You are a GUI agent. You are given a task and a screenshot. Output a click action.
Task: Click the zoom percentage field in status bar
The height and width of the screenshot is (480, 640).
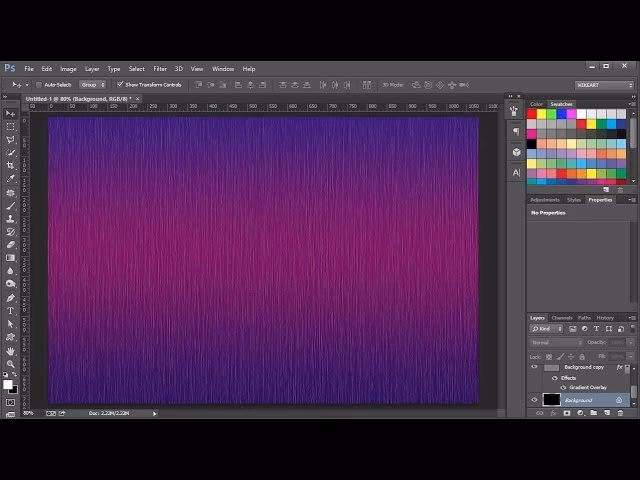[28, 413]
